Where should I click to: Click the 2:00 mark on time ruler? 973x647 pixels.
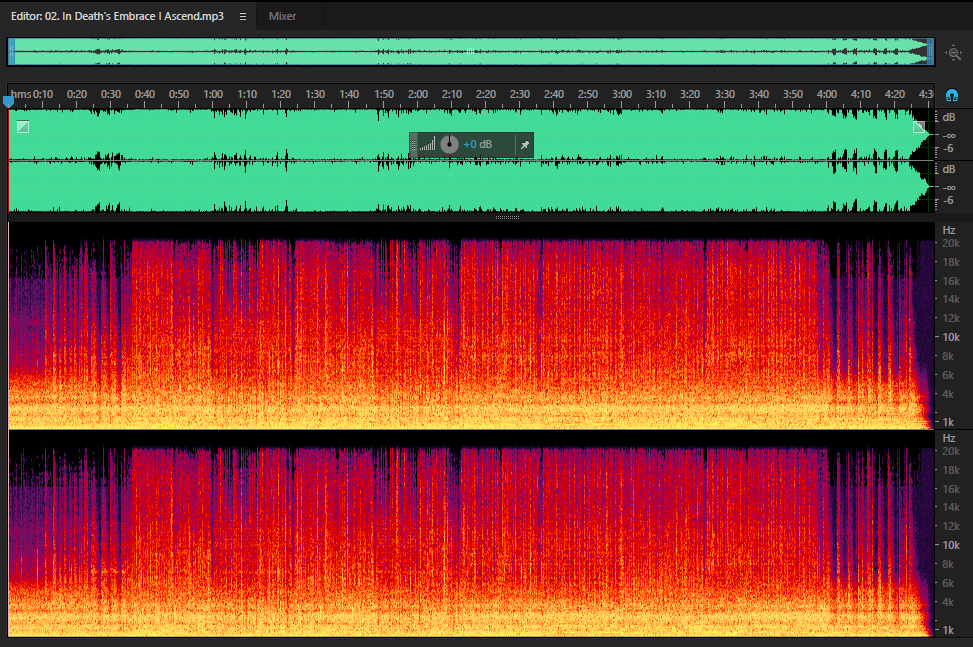click(x=418, y=94)
